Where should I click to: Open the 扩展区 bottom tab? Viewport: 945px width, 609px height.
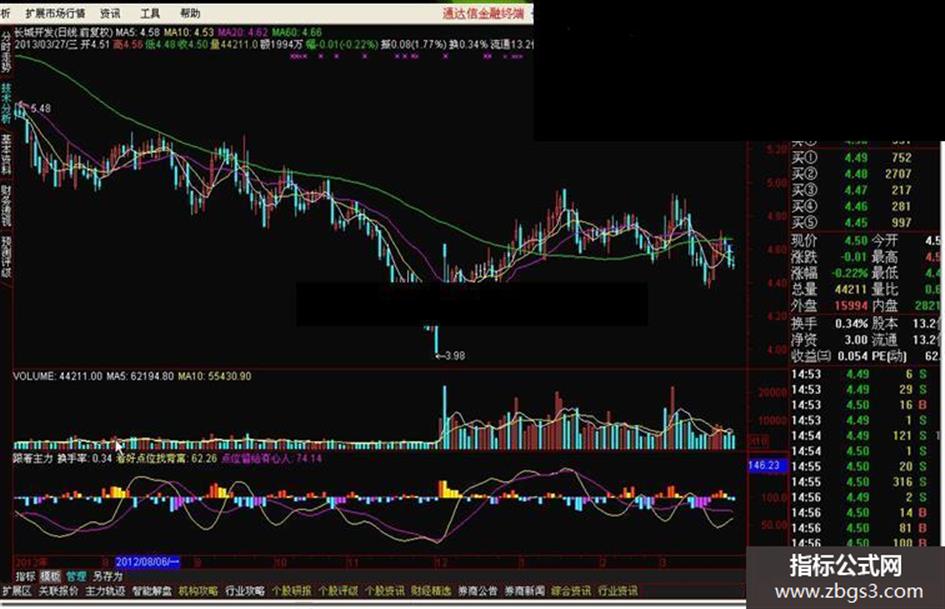16,591
